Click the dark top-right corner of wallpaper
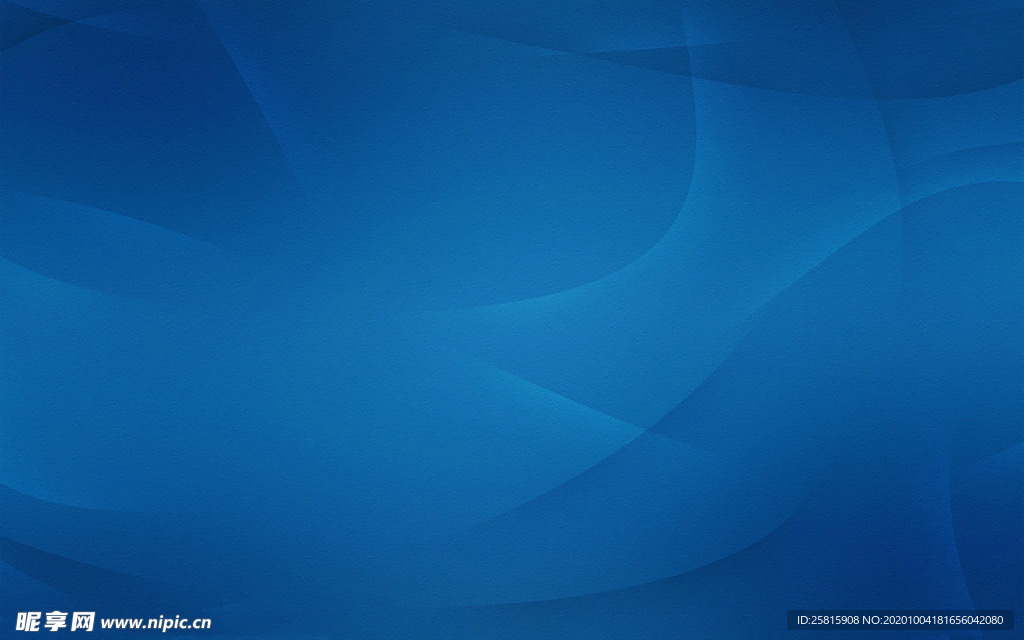 [990, 30]
